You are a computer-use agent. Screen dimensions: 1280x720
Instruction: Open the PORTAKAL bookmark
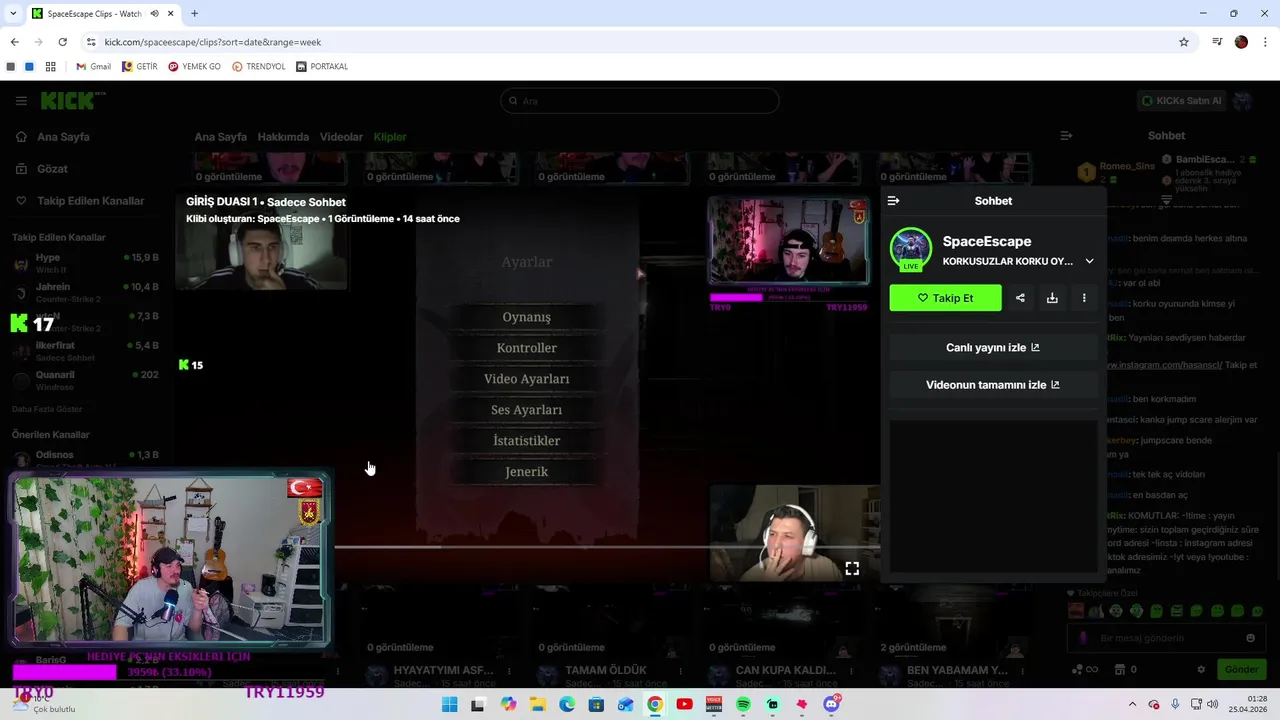tap(322, 67)
